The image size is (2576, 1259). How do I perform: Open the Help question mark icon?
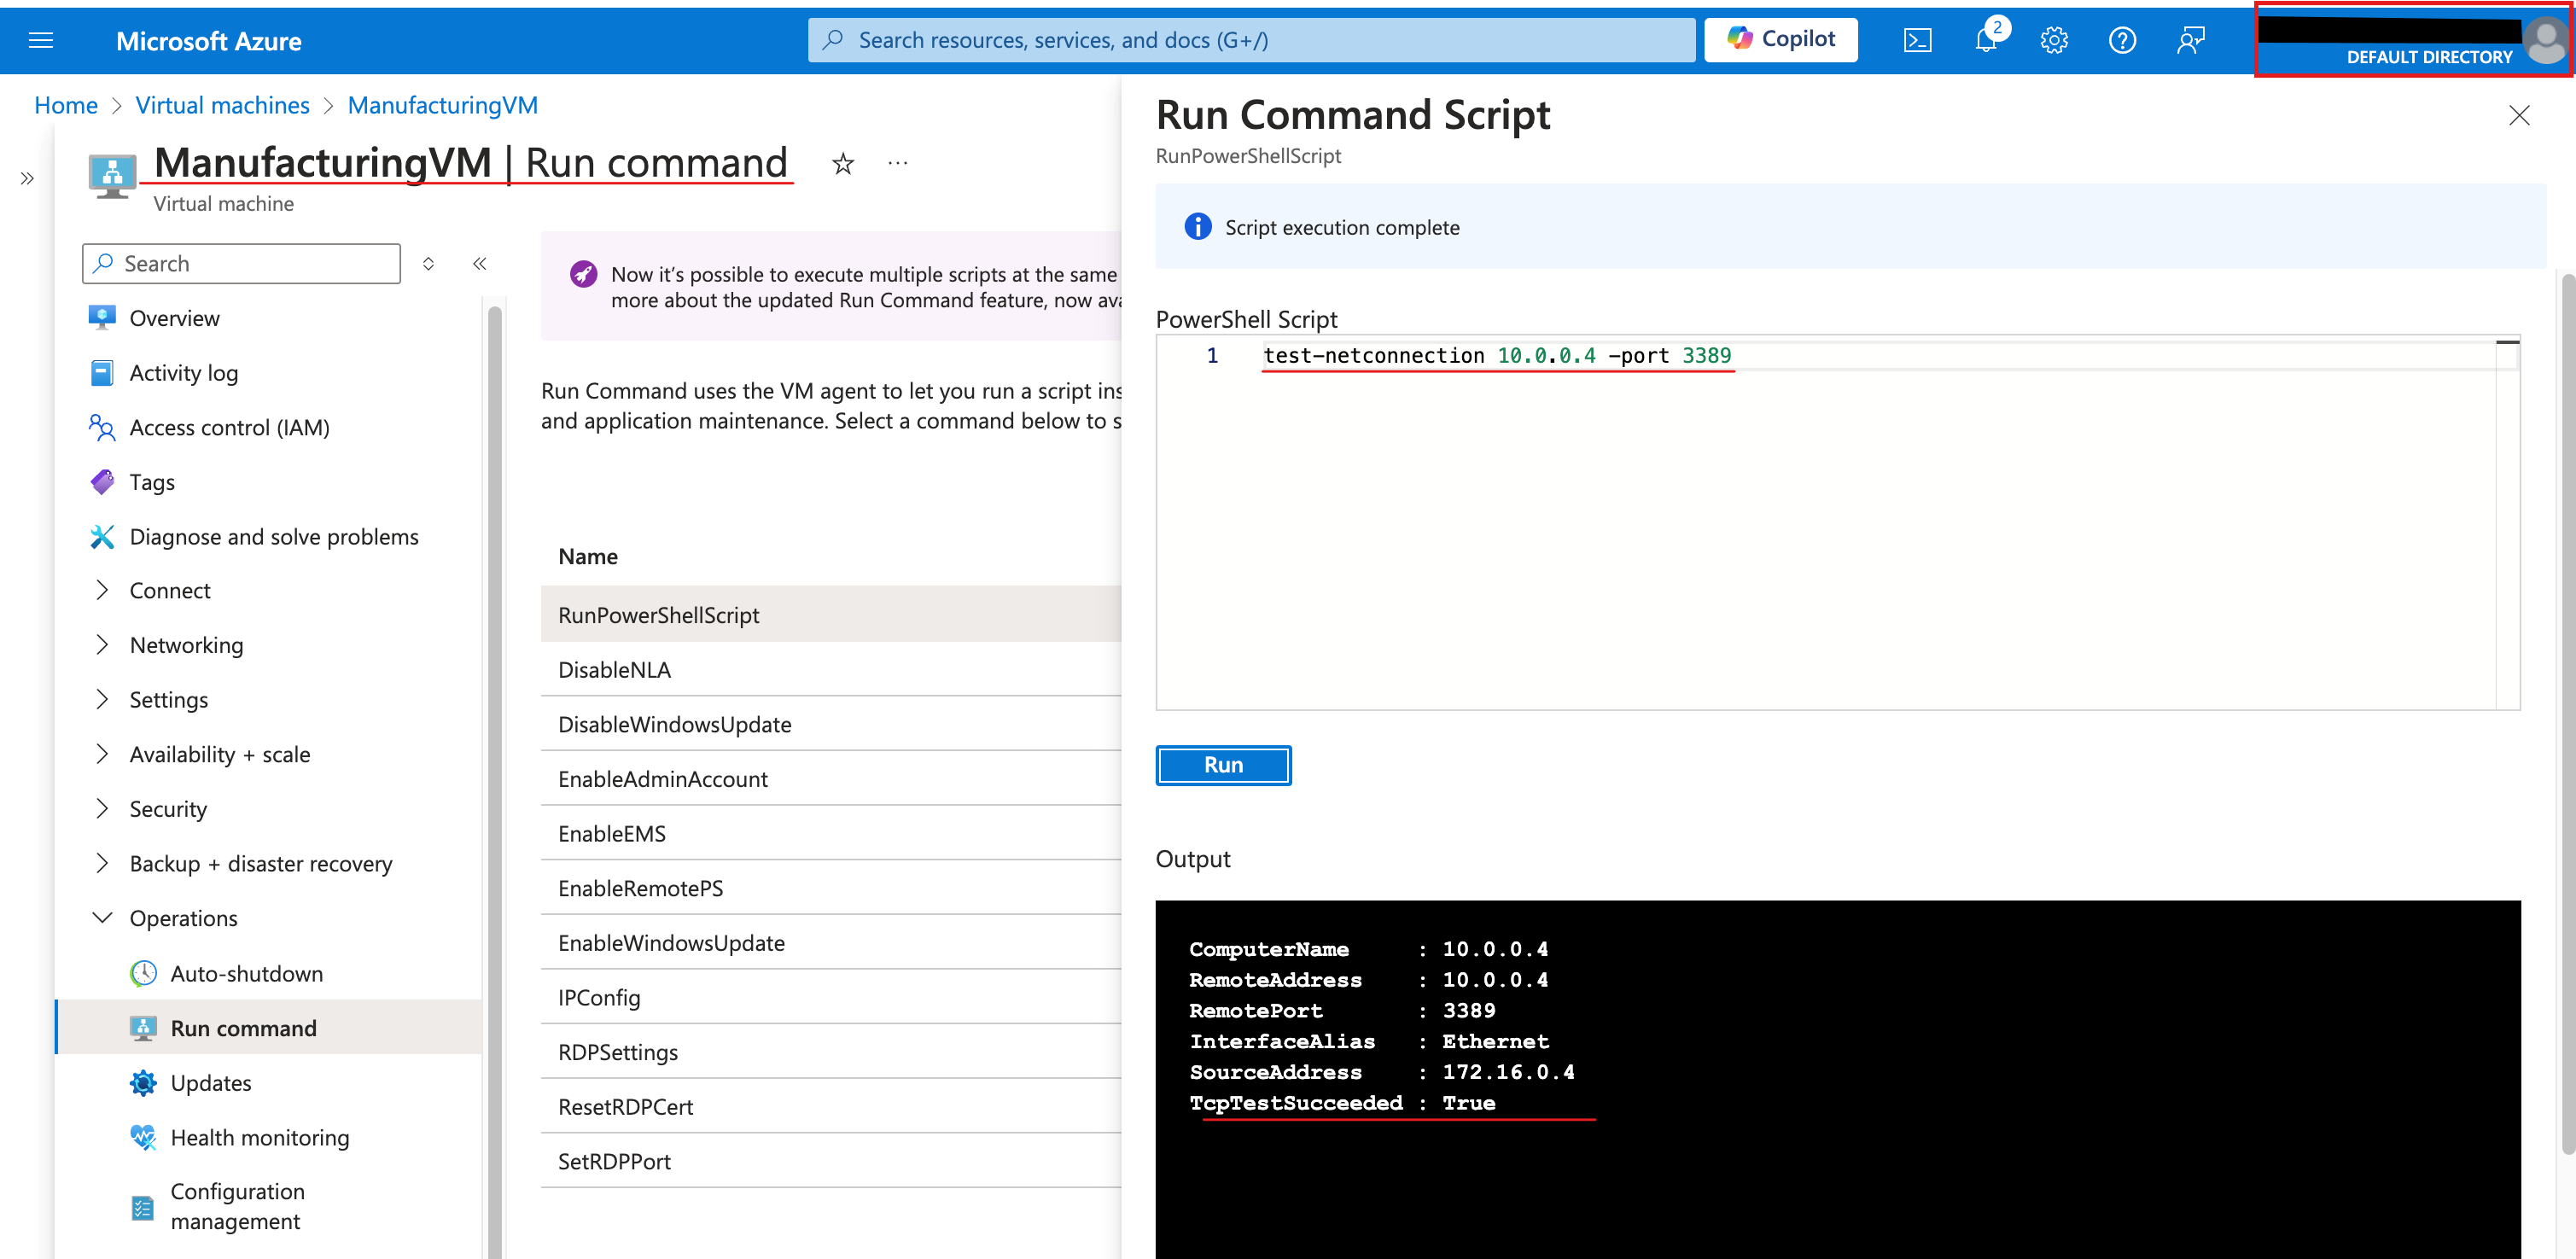(x=2122, y=40)
